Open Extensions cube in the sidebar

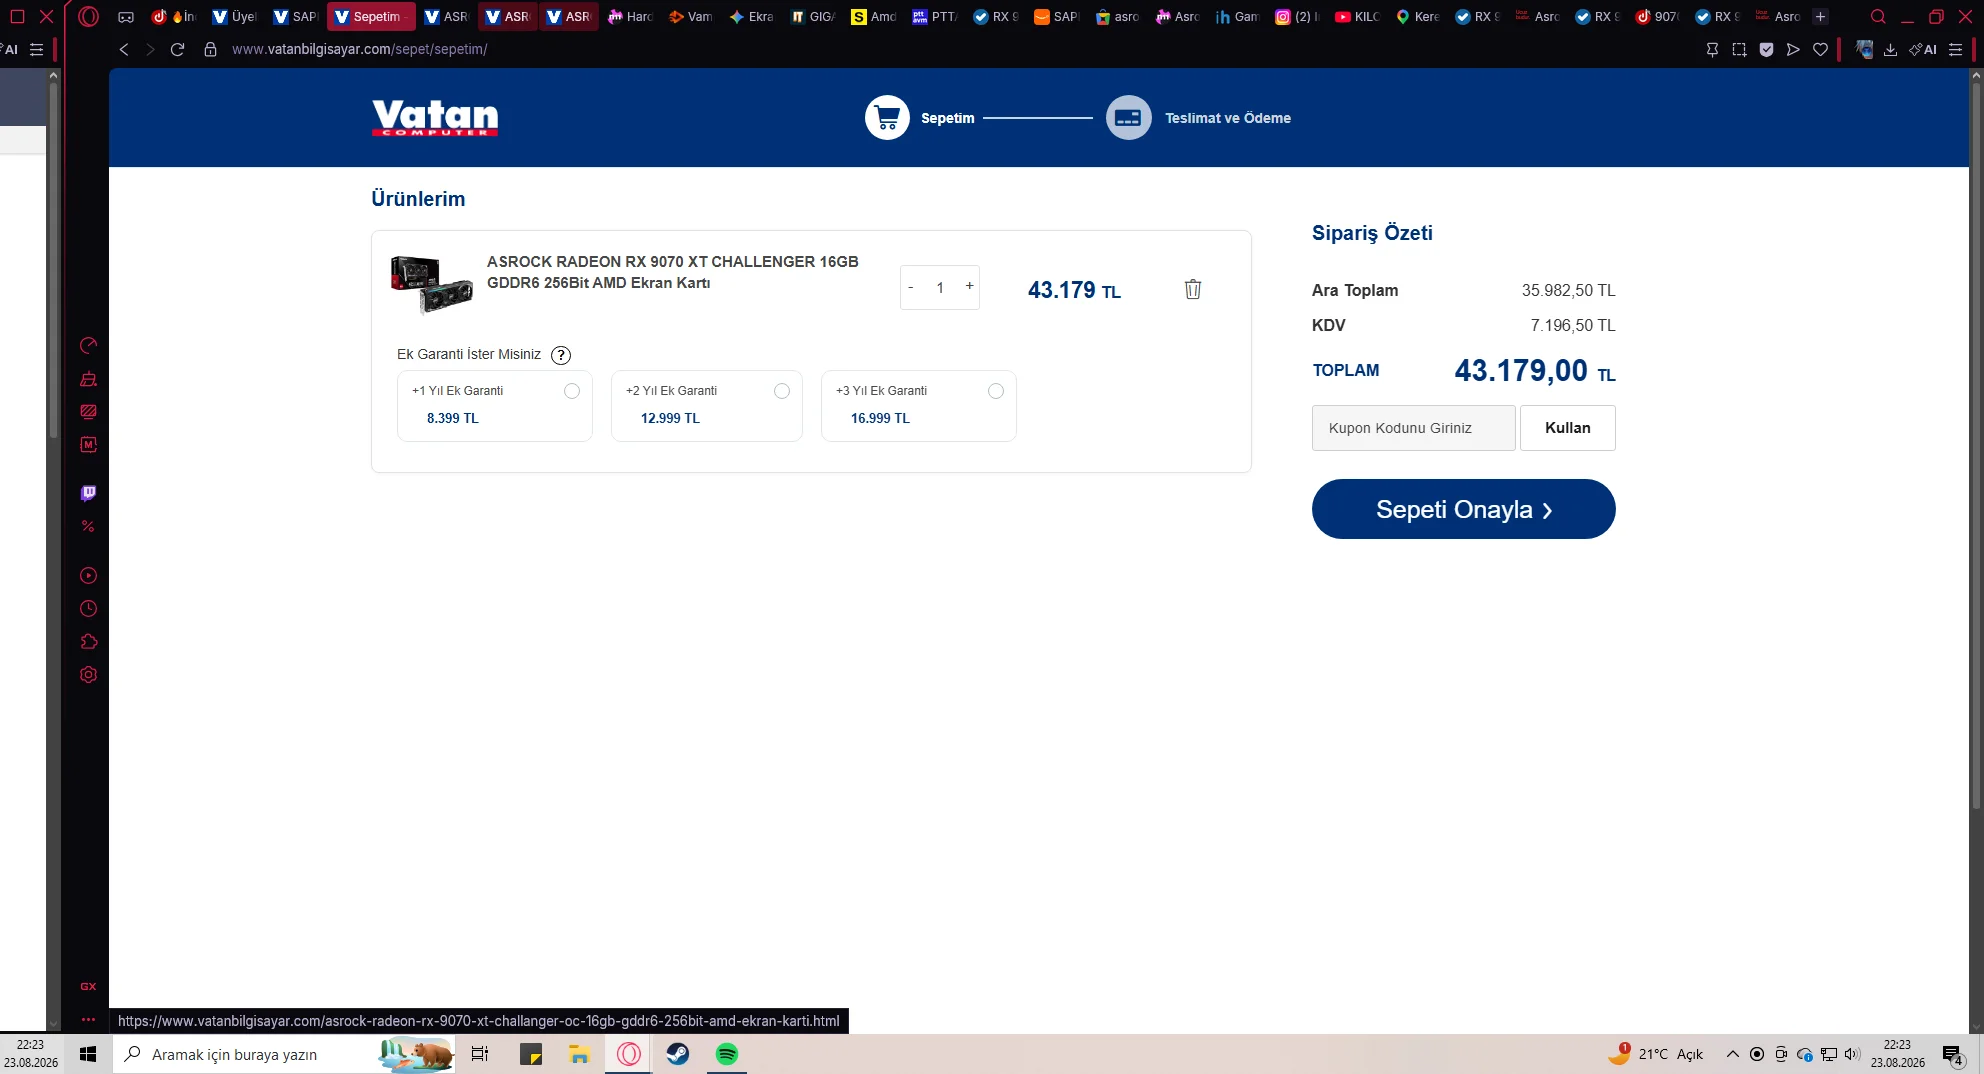tap(88, 642)
